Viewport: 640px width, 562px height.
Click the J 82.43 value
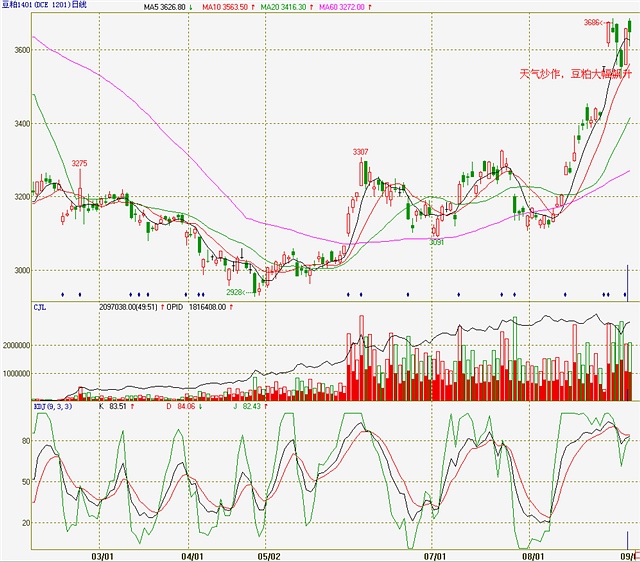[247, 407]
